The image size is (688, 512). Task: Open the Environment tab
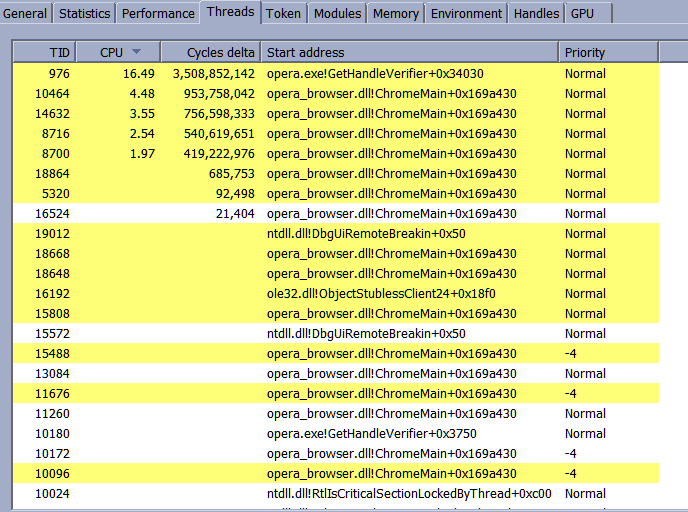(x=466, y=14)
